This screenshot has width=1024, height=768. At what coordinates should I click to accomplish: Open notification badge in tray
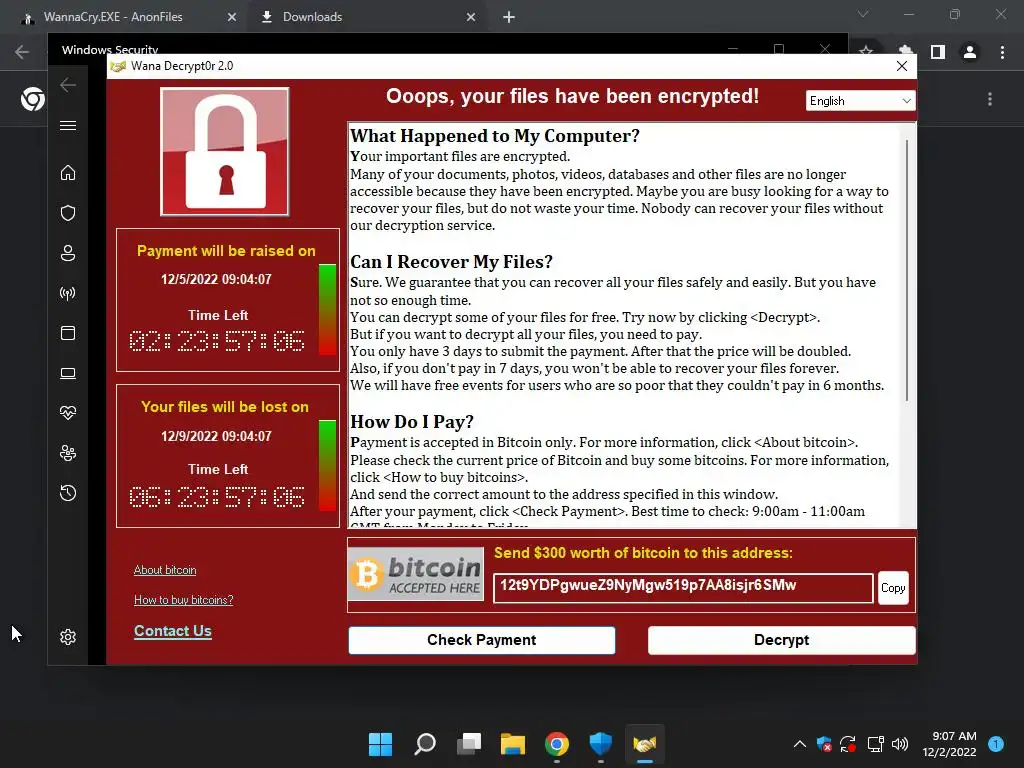(996, 744)
